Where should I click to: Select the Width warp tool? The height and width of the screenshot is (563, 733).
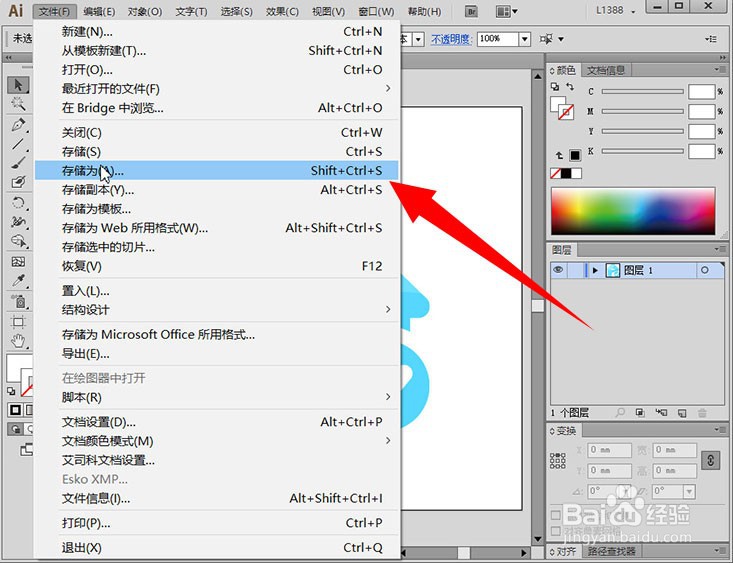click(x=18, y=222)
